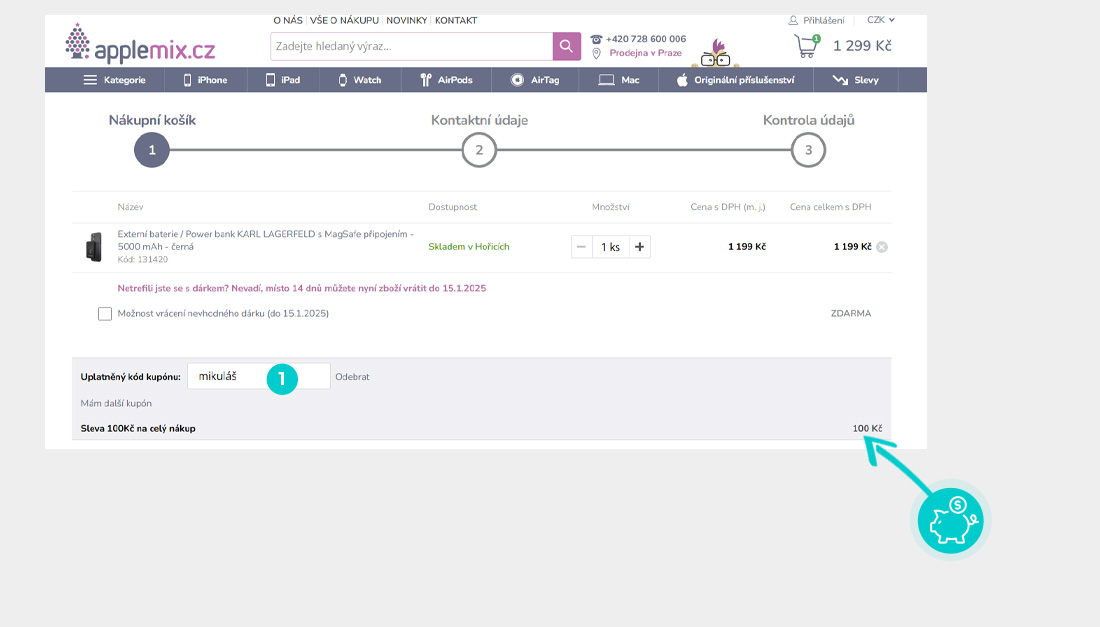Click the Cena s DPH (m. j.) column header
Viewport: 1100px width, 627px height.
tap(728, 207)
